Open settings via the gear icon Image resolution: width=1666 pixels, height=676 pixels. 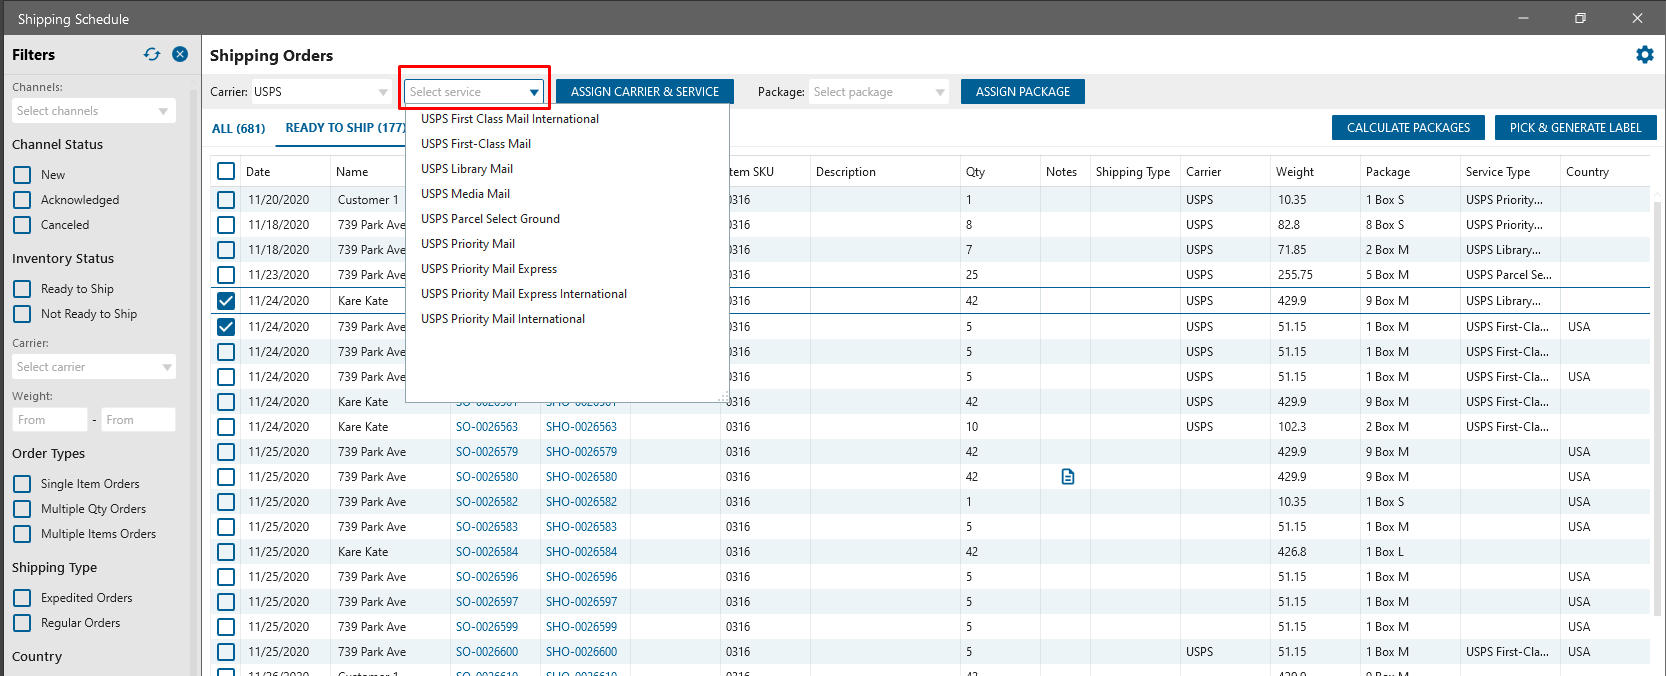[x=1644, y=55]
